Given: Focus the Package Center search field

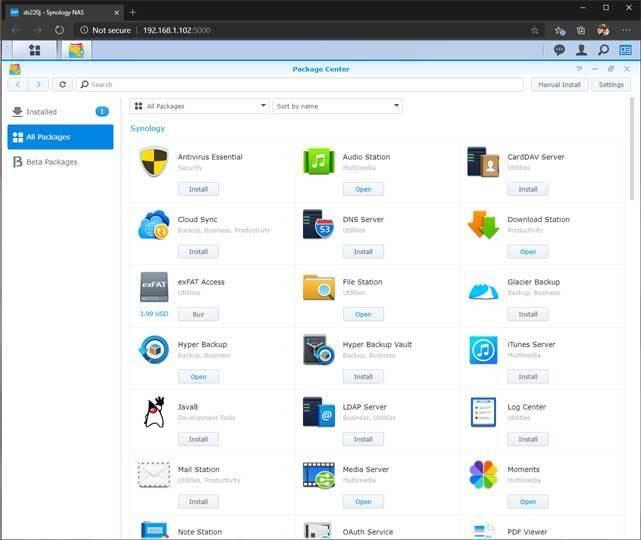Looking at the screenshot, I should click(x=300, y=85).
